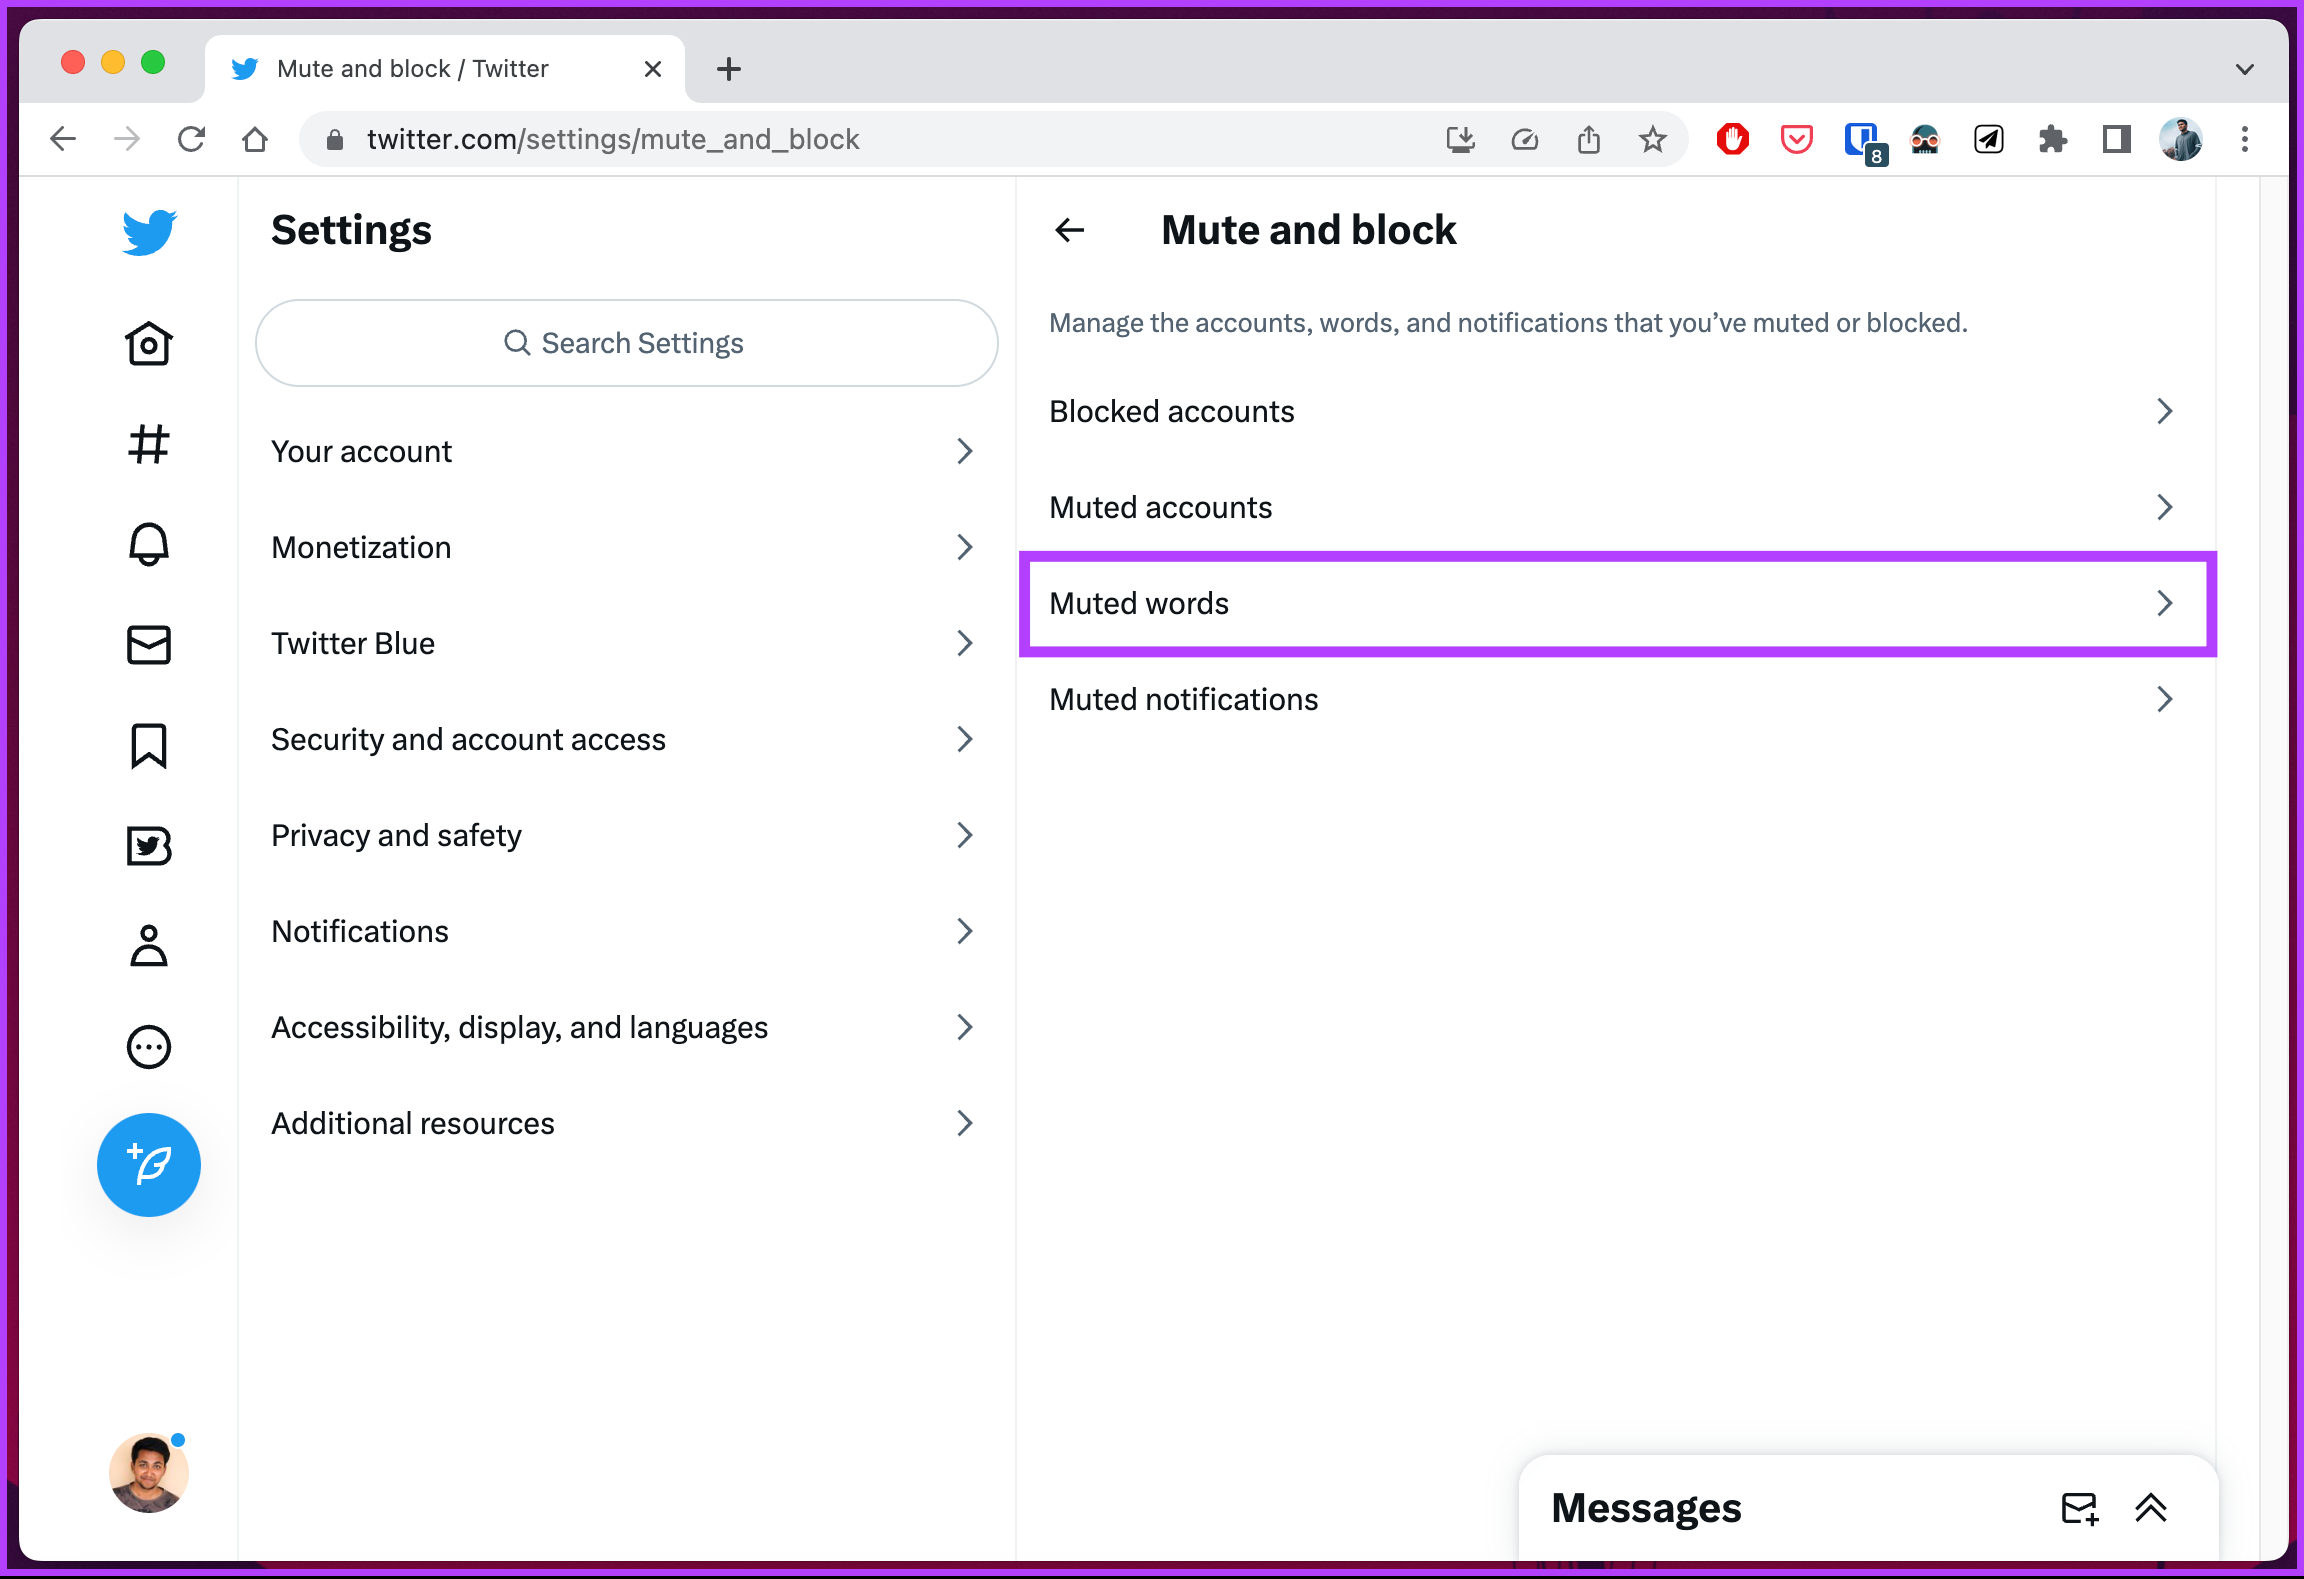Open the red stop-hand adblock extension
The width and height of the screenshot is (2304, 1579).
(1733, 139)
